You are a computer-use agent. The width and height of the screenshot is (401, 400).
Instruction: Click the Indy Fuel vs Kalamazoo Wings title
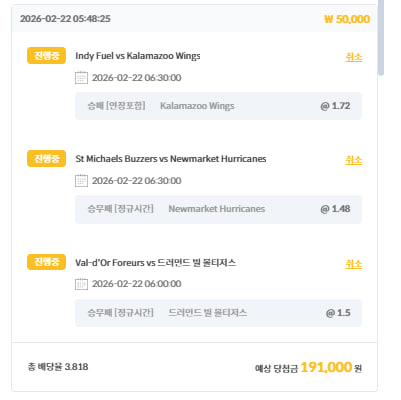(x=138, y=56)
